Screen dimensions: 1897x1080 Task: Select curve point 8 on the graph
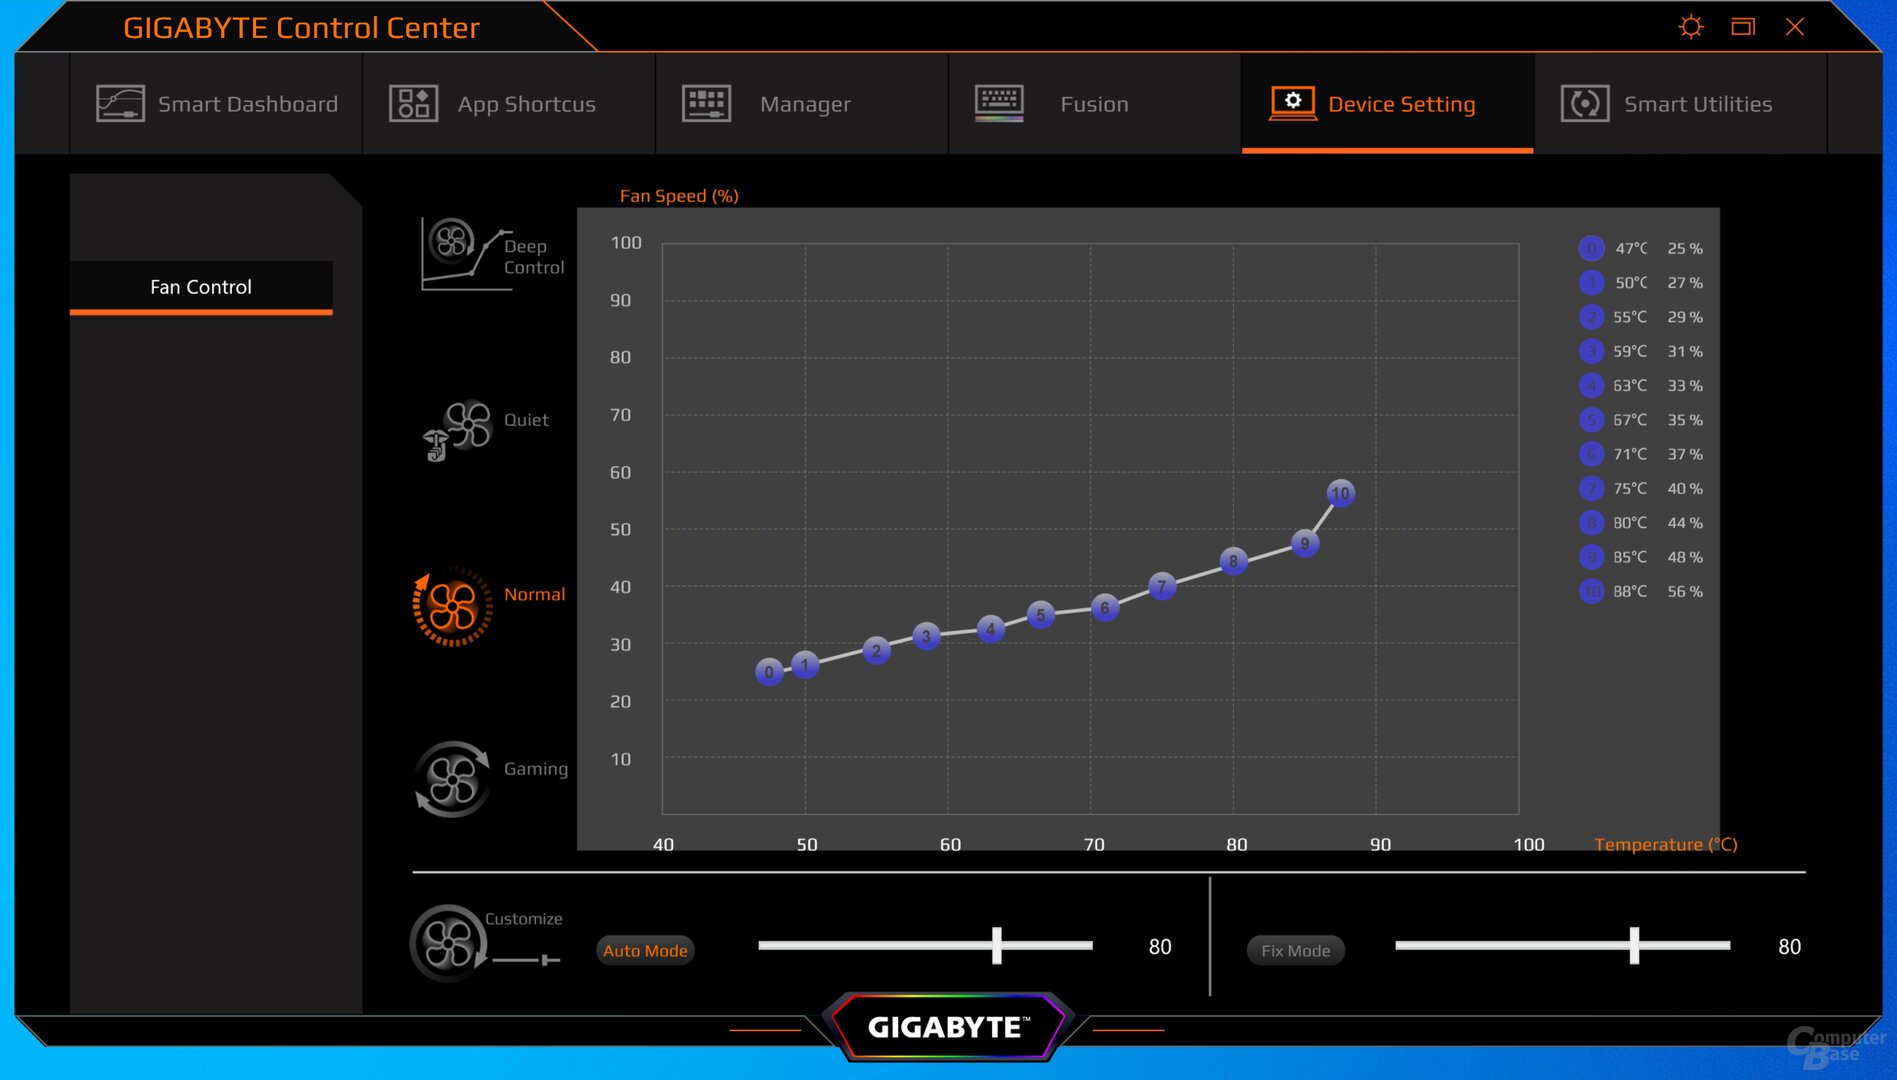pos(1233,561)
